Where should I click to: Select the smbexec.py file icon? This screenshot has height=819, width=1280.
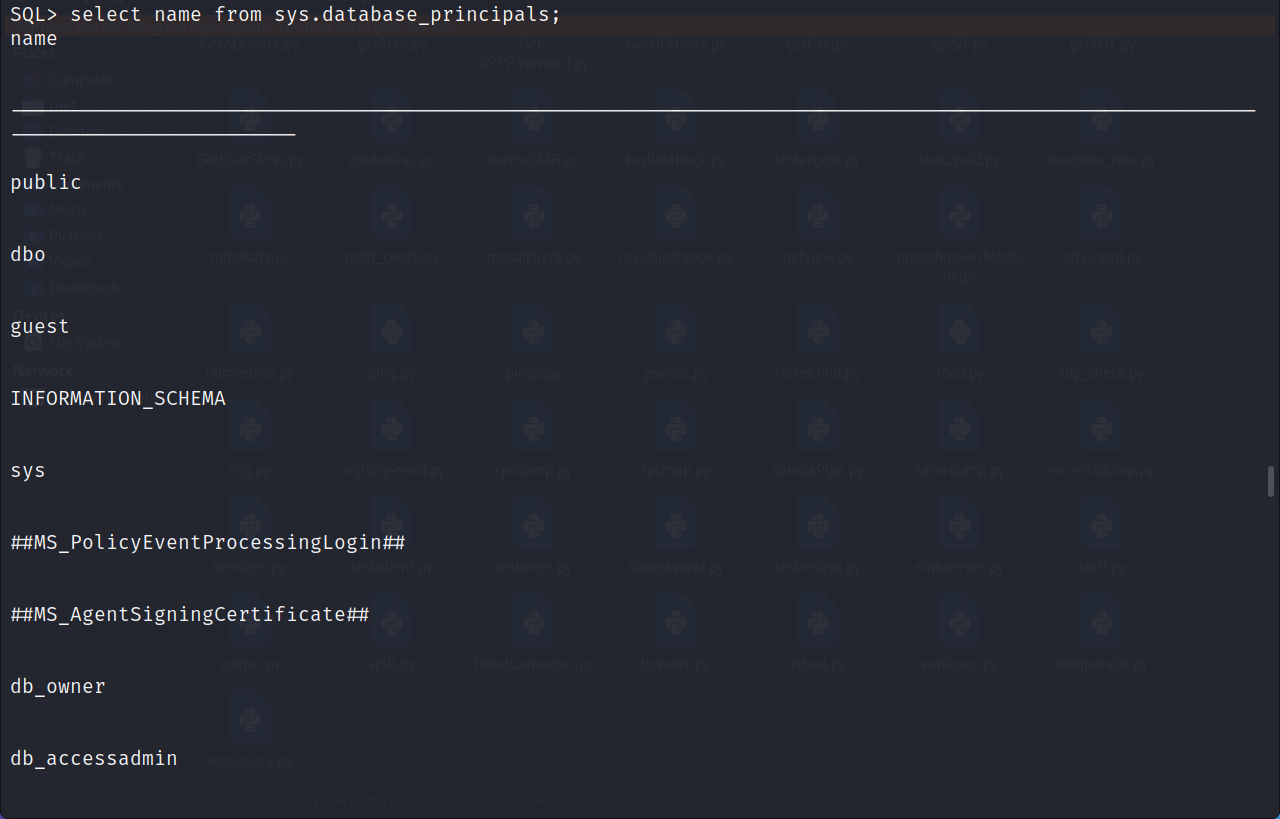[x=534, y=524]
